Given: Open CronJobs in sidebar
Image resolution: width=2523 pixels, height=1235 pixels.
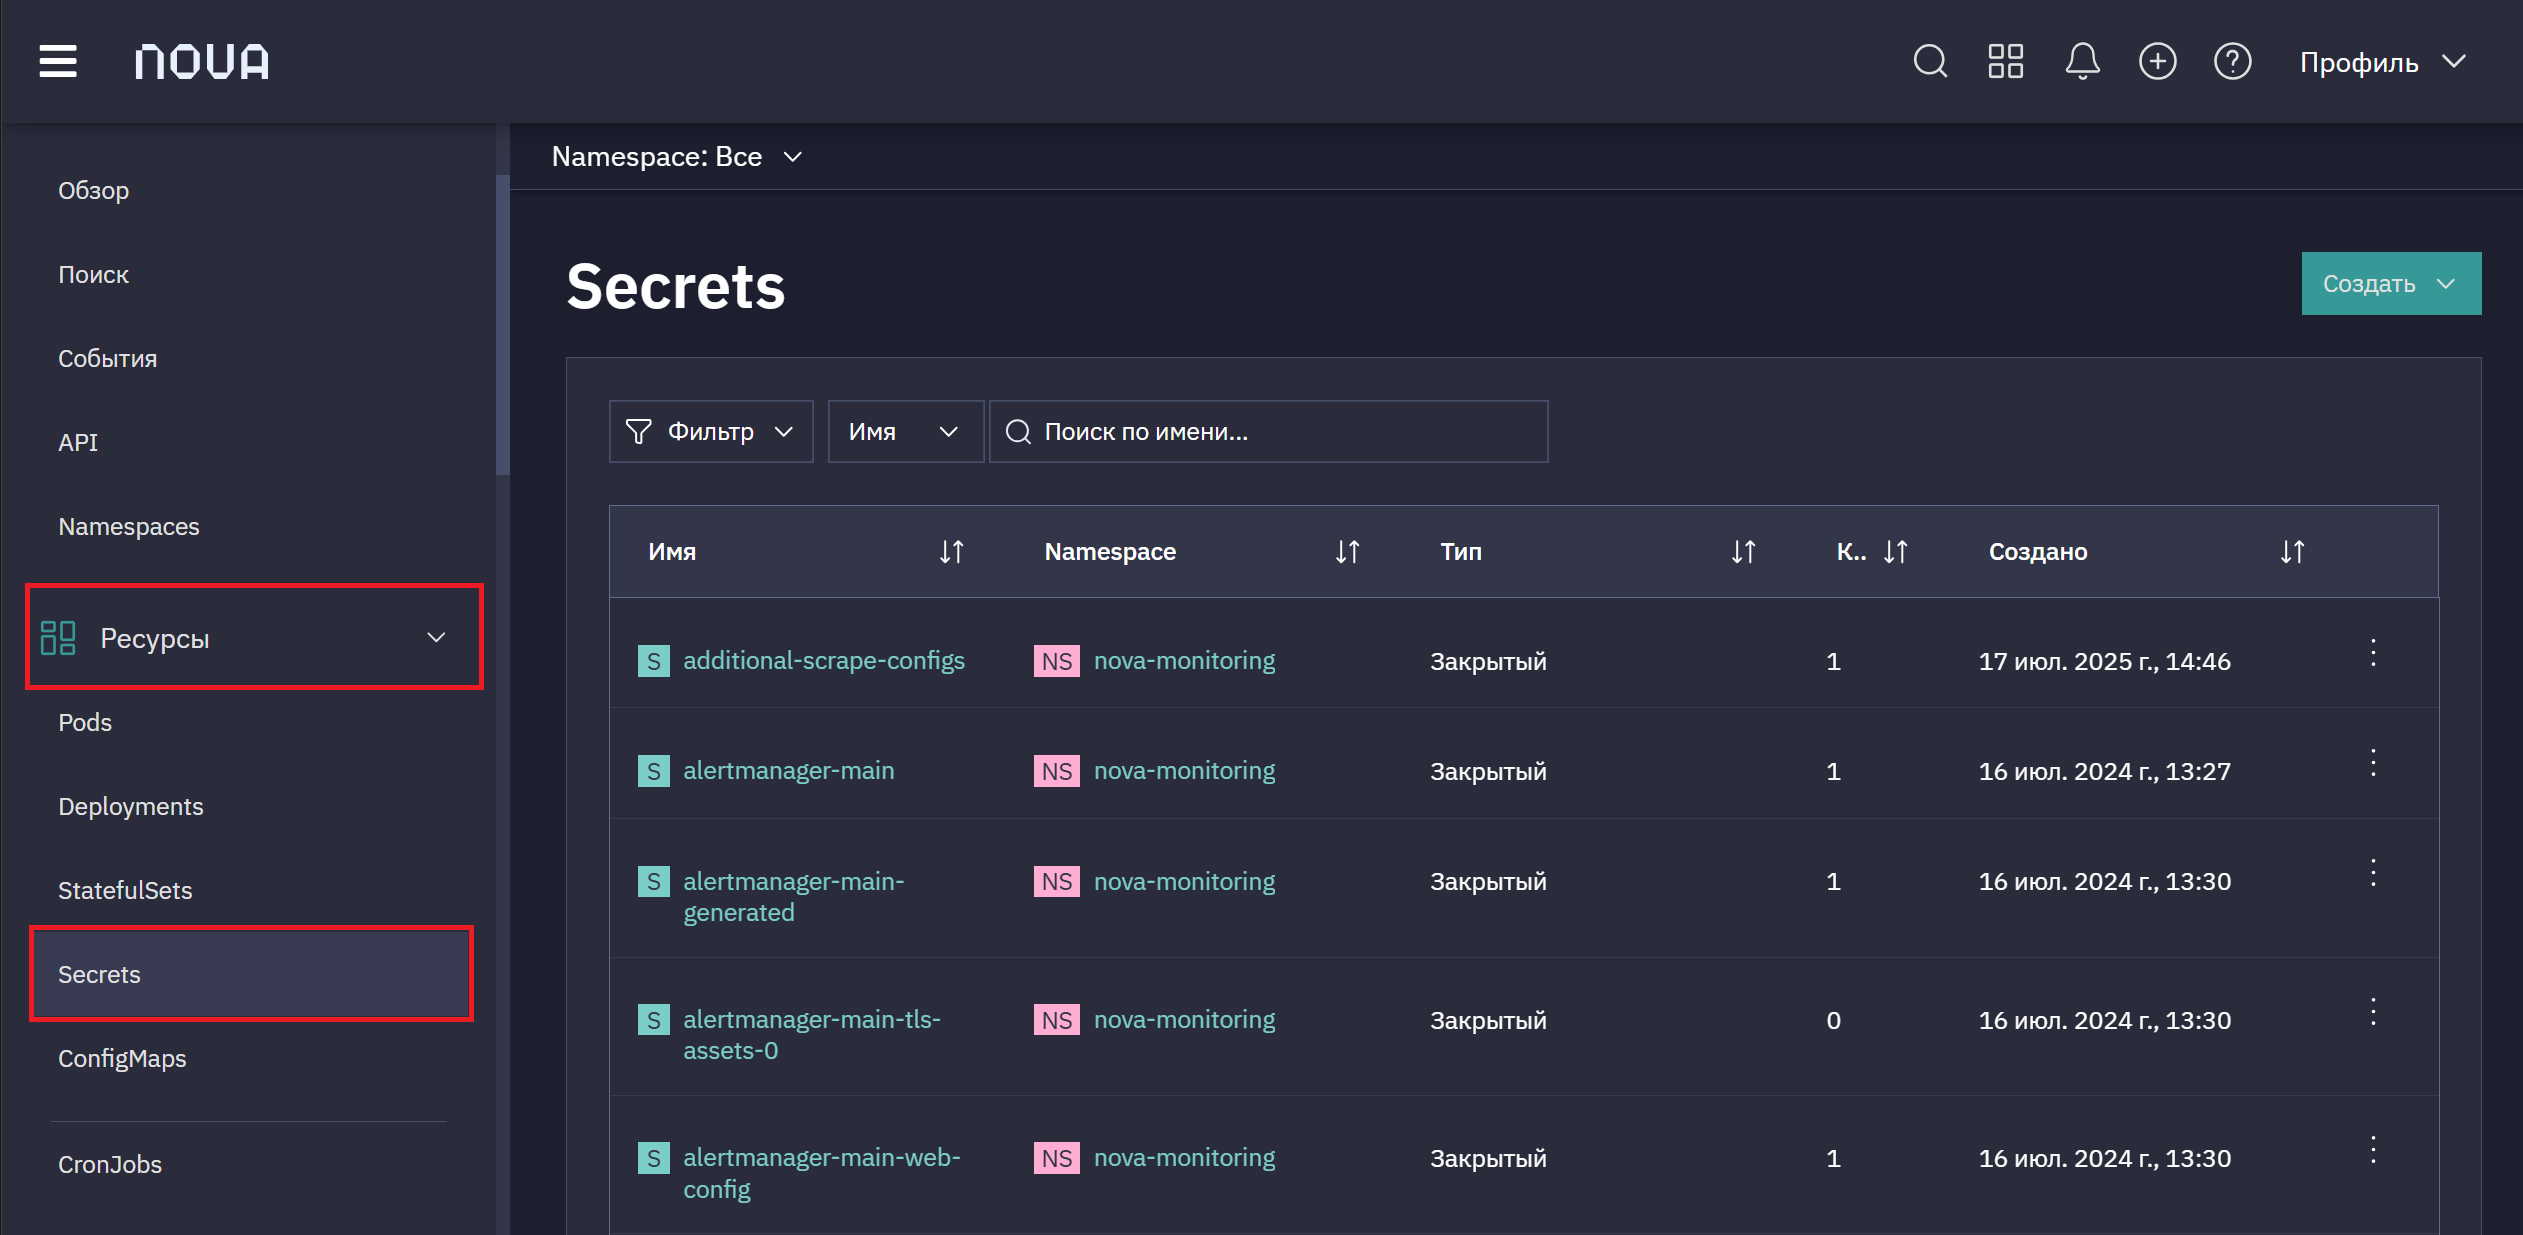Looking at the screenshot, I should (110, 1164).
